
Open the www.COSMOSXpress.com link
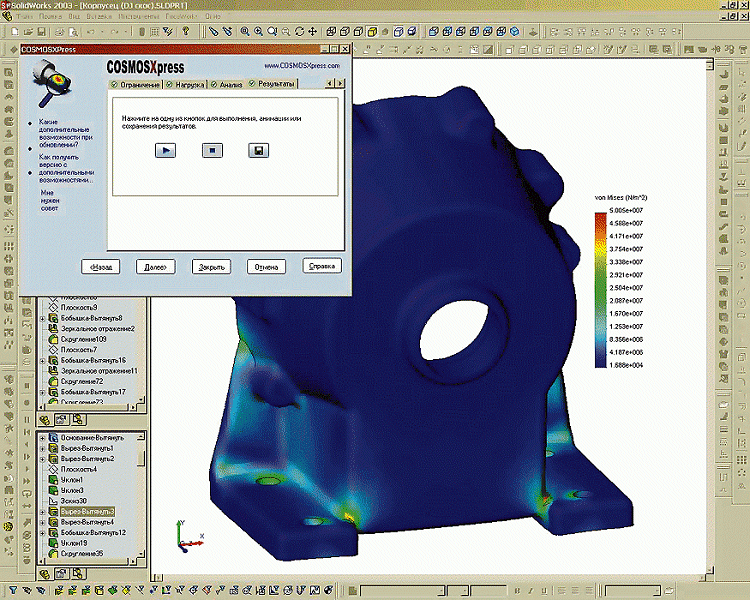tap(302, 66)
